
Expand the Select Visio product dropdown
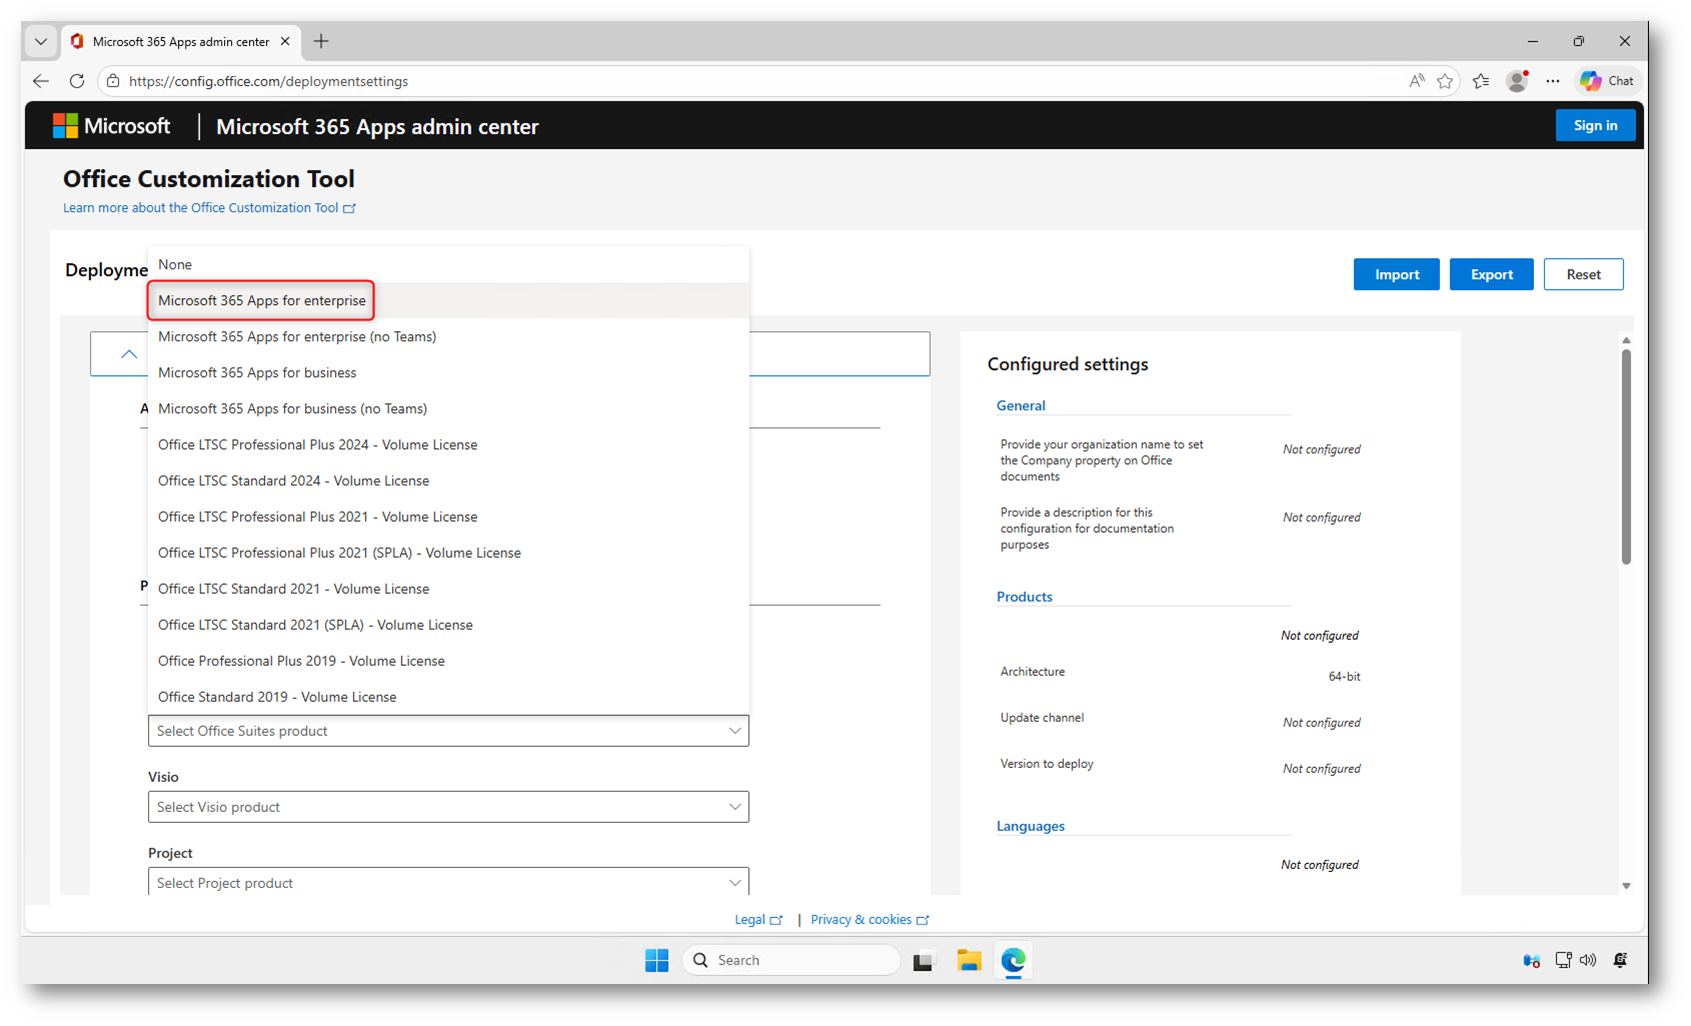[x=448, y=807]
